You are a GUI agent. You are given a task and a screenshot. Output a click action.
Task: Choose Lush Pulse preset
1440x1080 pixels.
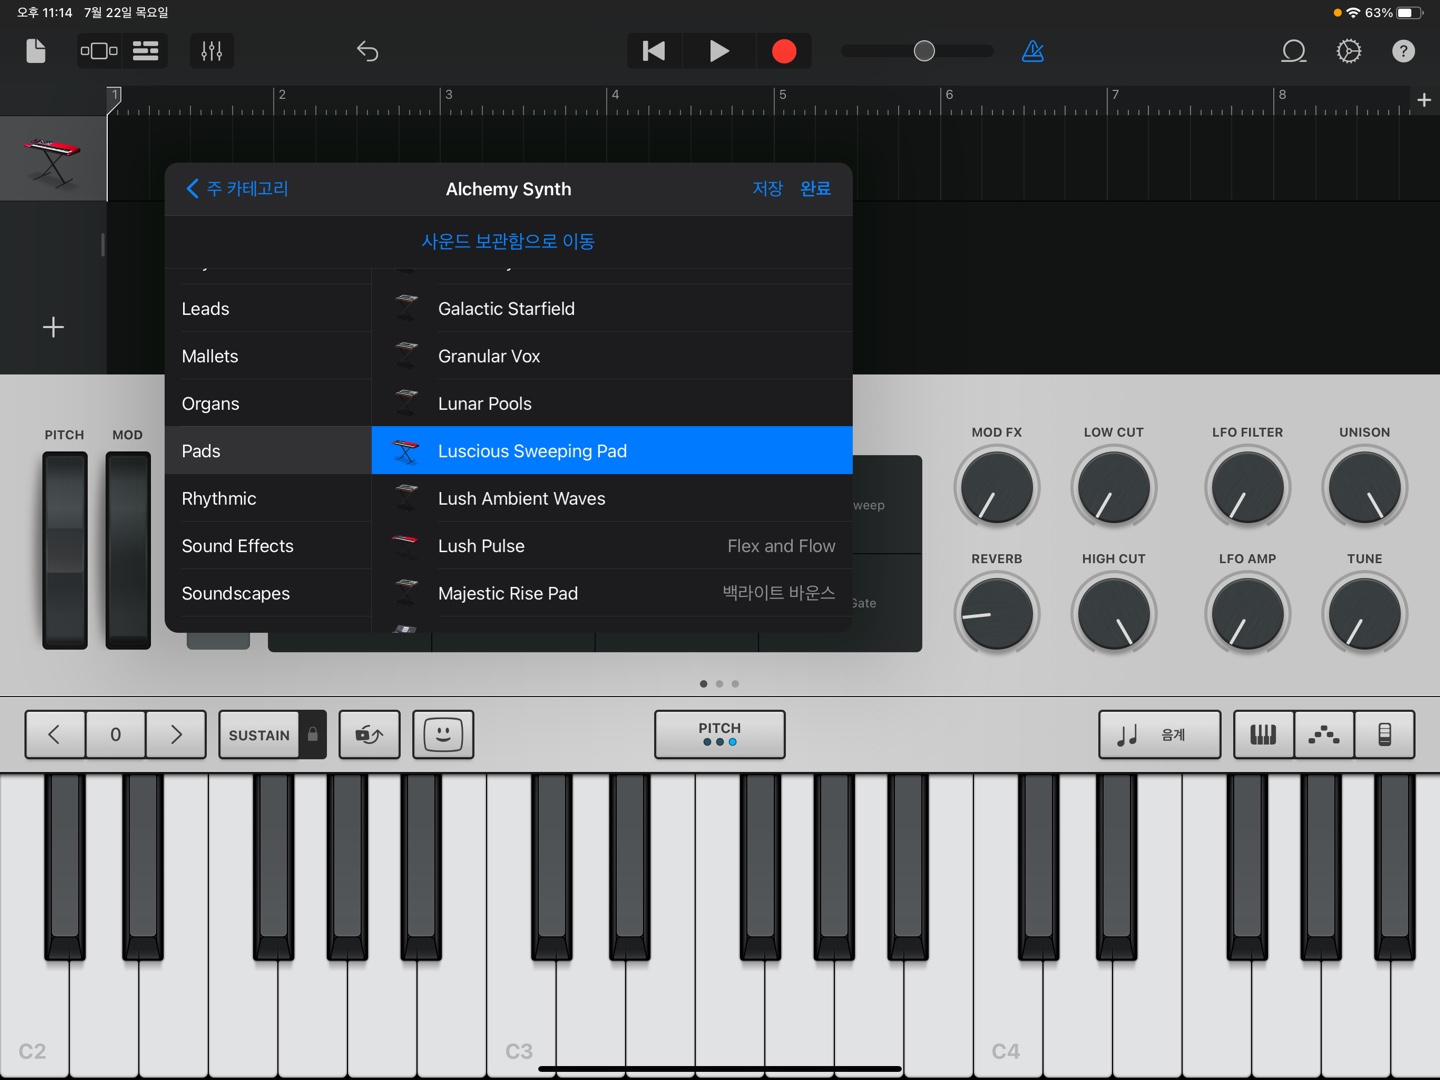(612, 546)
